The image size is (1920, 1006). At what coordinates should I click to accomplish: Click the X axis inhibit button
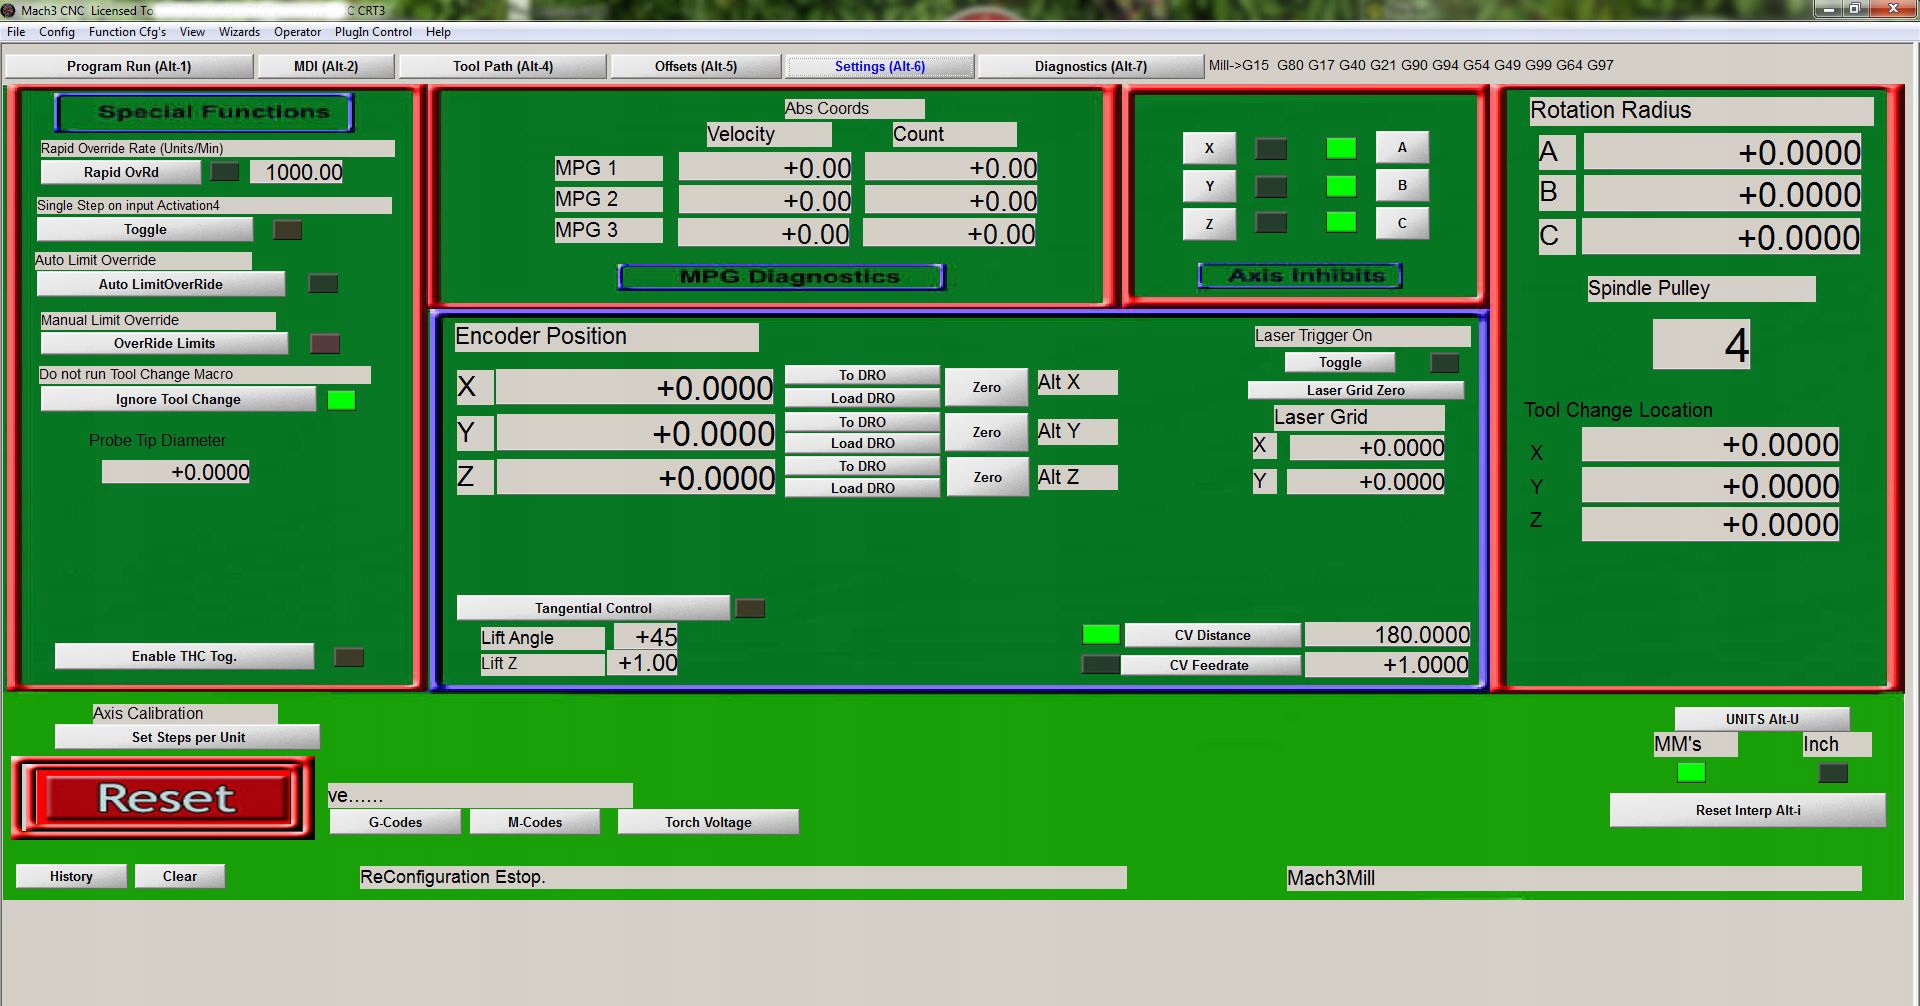(x=1209, y=148)
